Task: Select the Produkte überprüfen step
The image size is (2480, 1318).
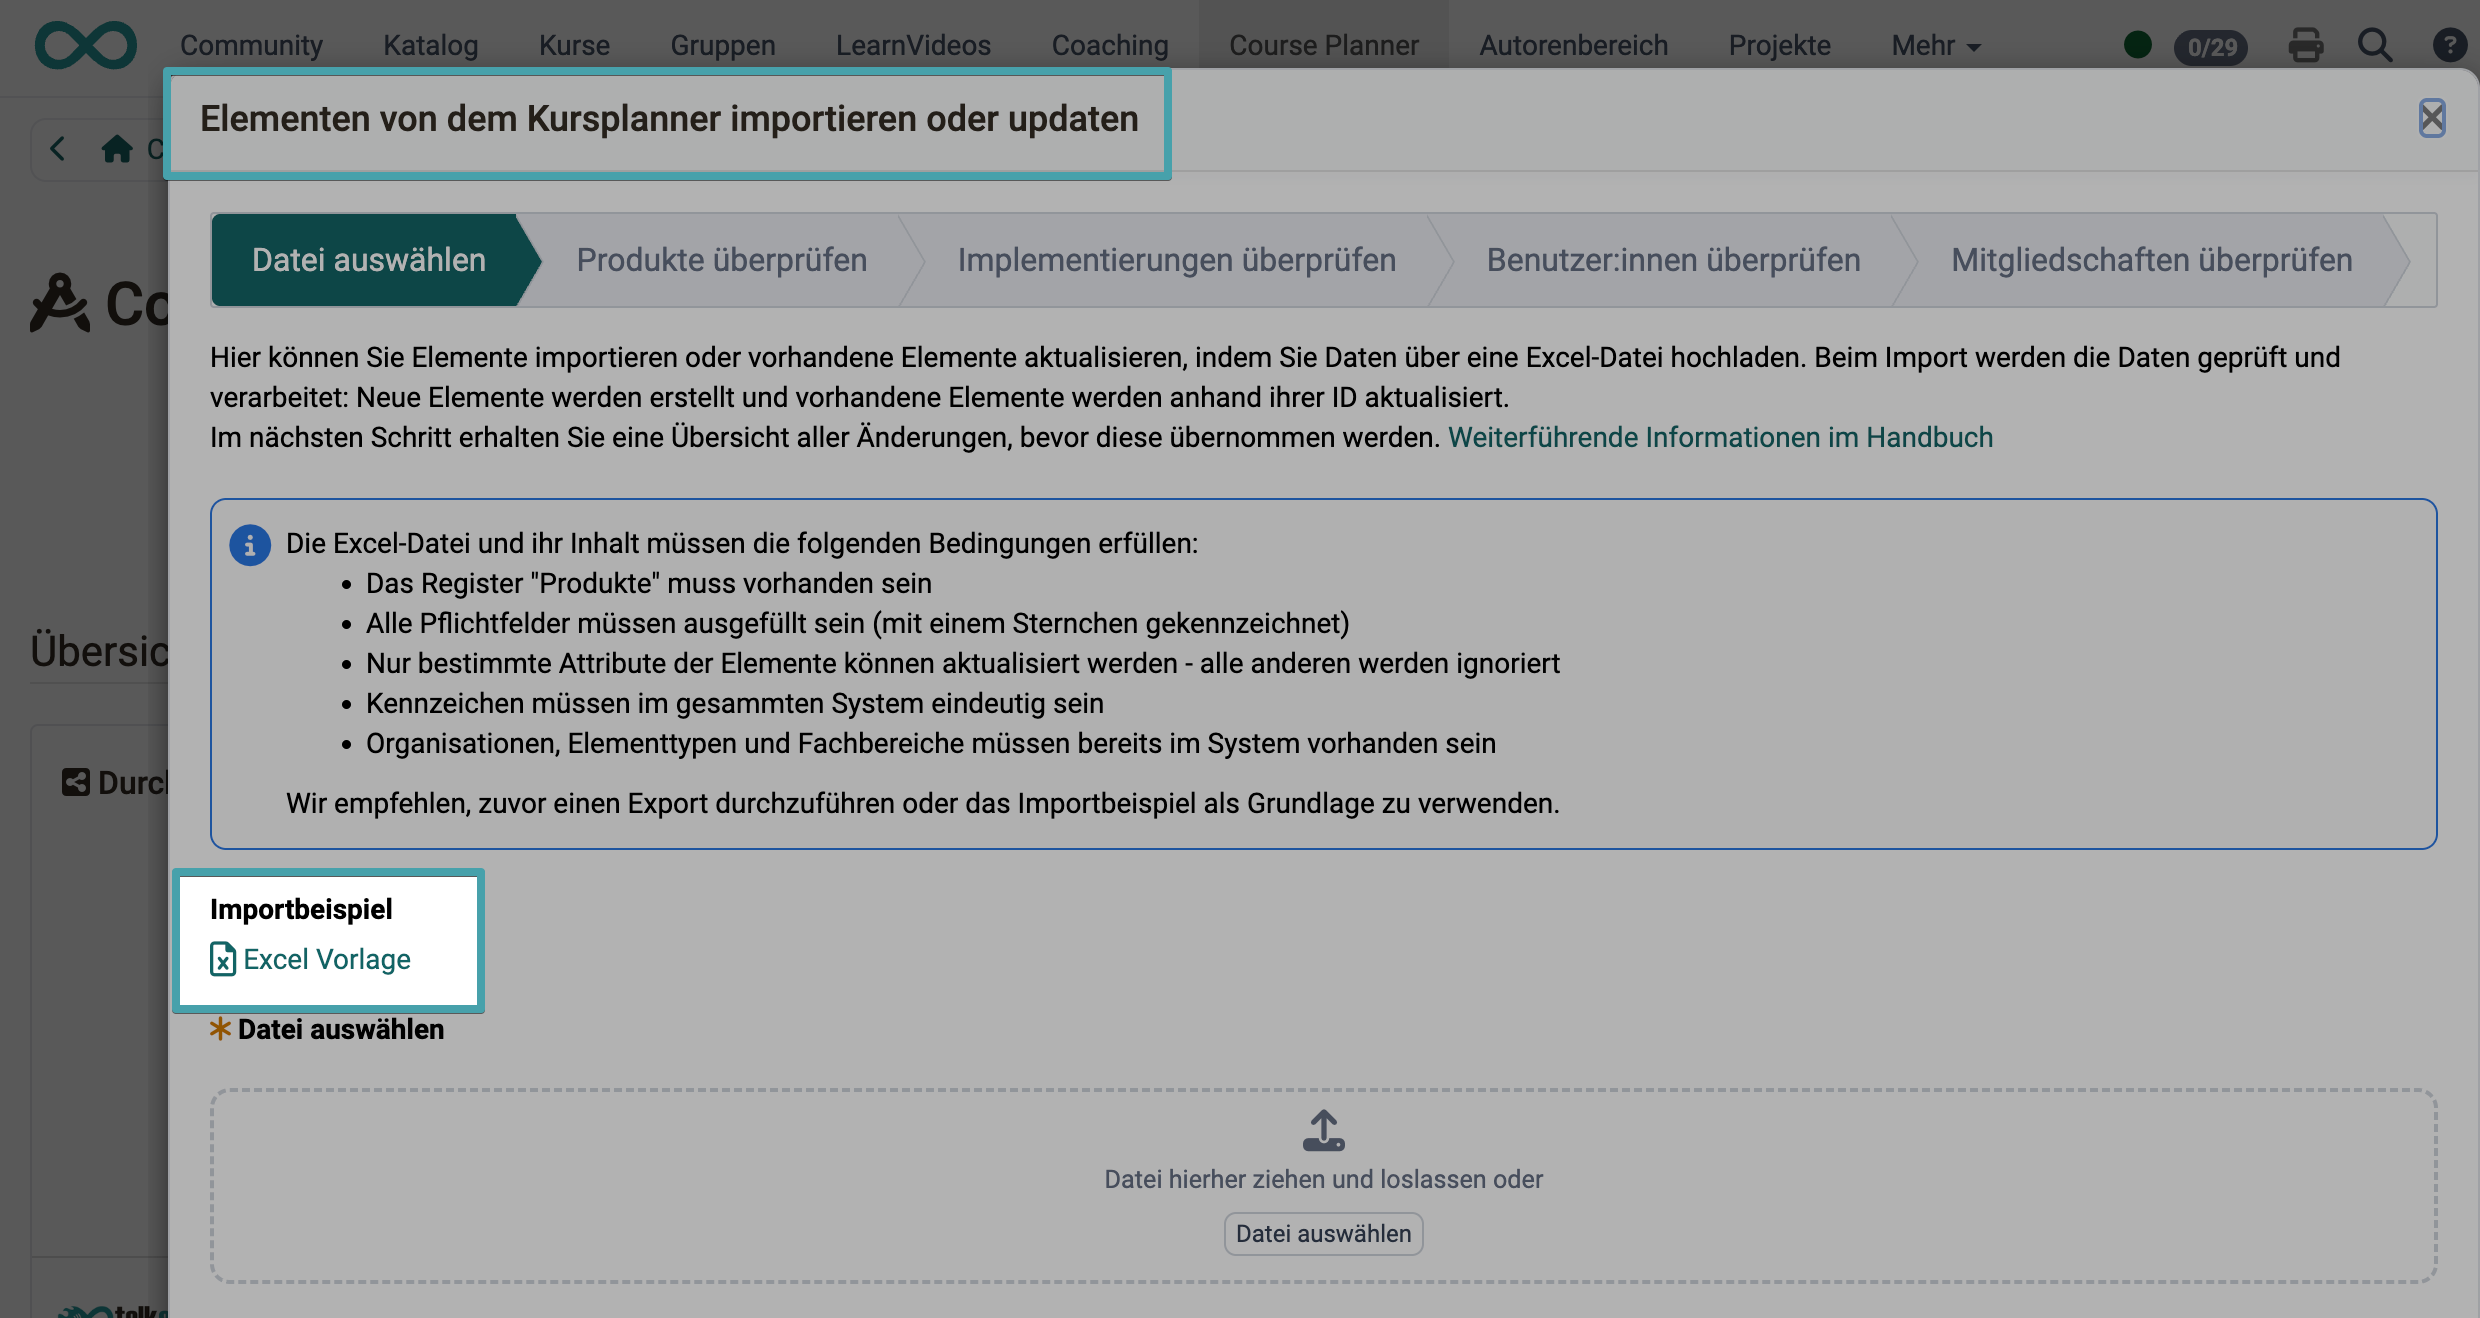Action: pos(722,260)
